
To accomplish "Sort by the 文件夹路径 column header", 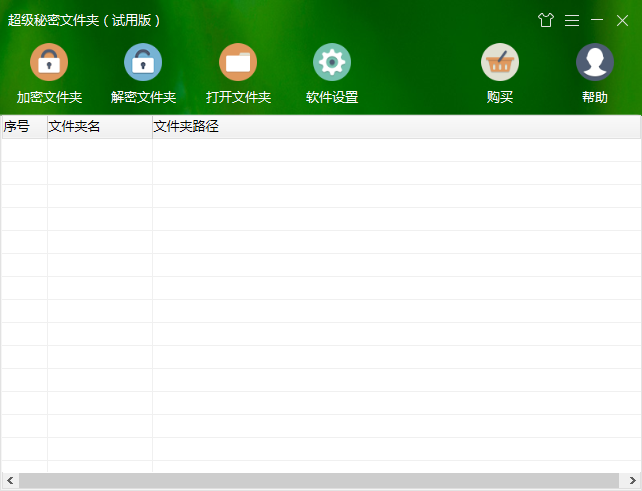I will tap(396, 127).
